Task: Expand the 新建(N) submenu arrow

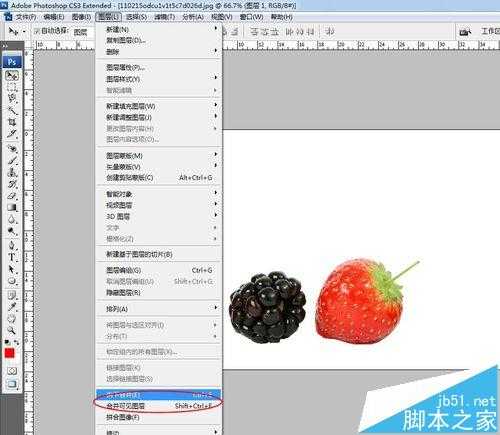Action: (216, 29)
